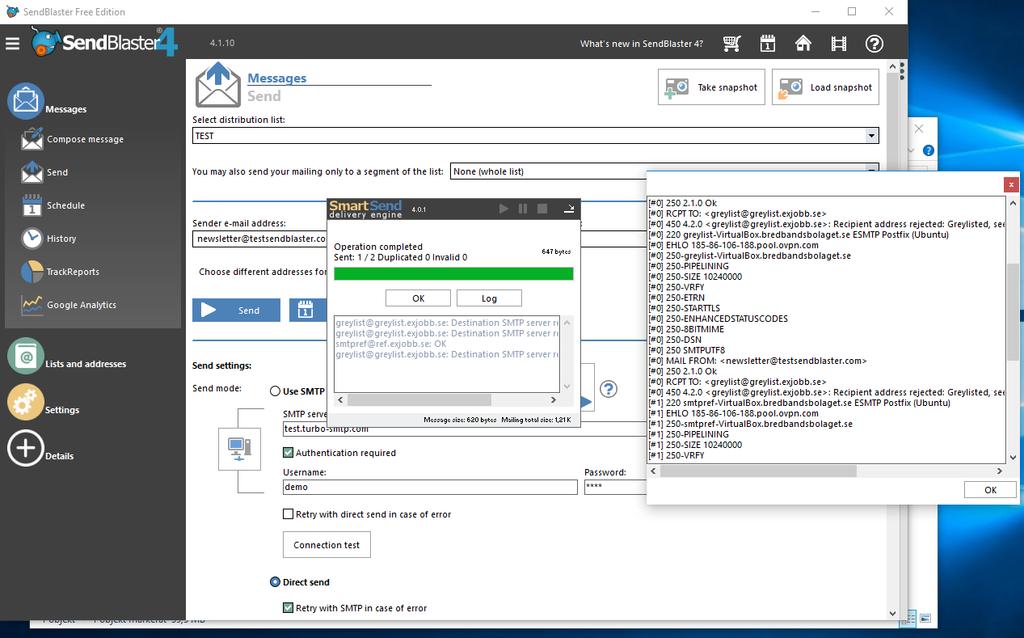Click the send settings help question mark
The width and height of the screenshot is (1024, 638).
609,389
